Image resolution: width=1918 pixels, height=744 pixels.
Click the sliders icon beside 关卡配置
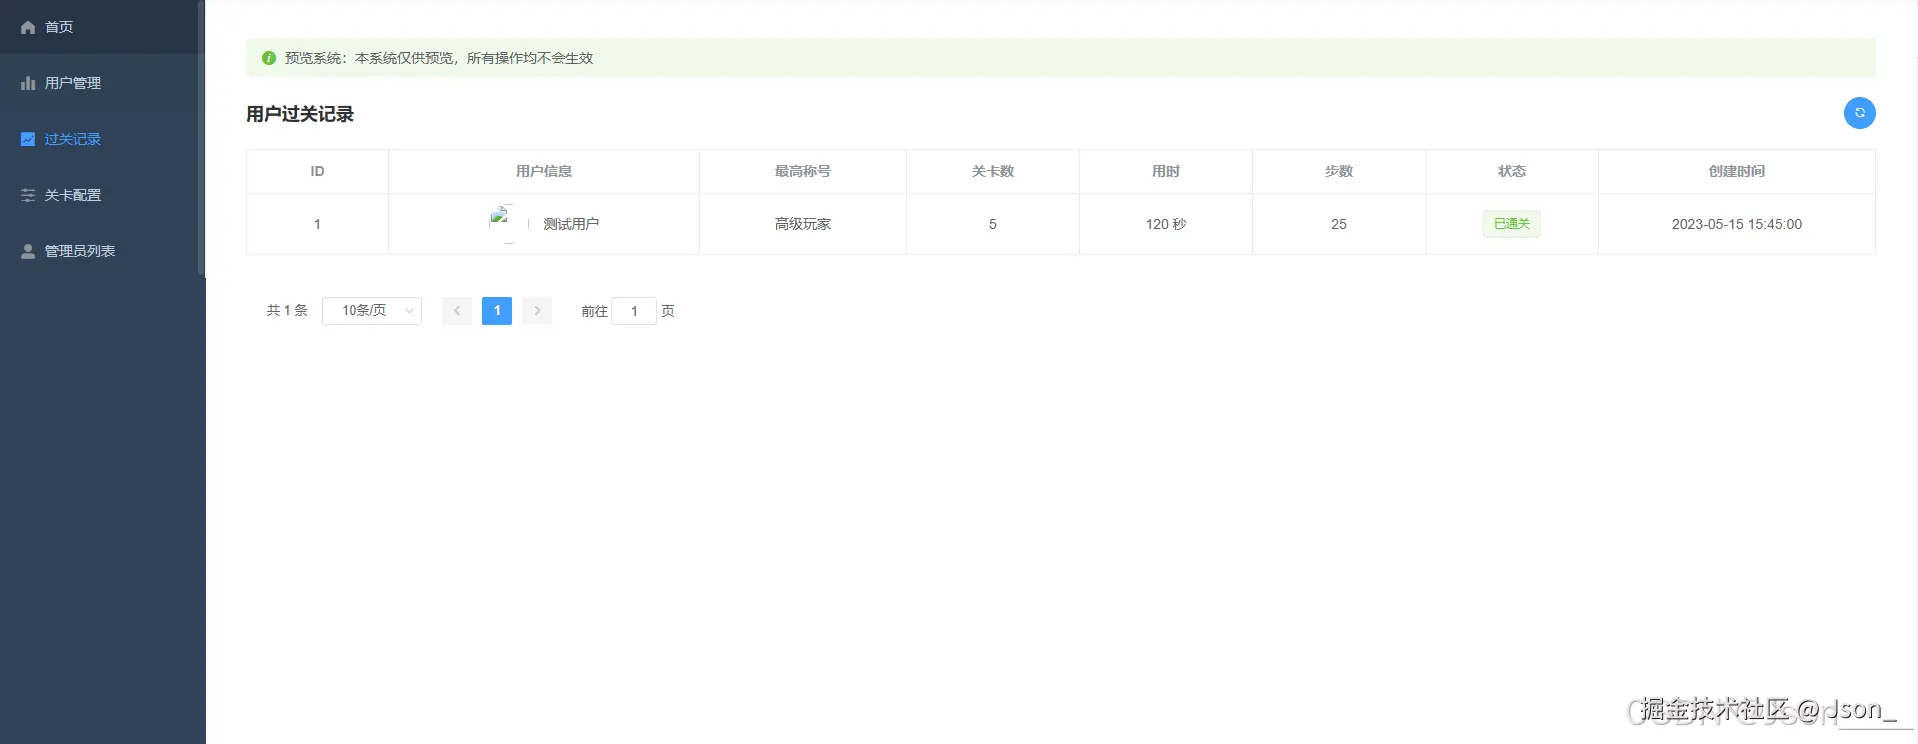pos(28,195)
